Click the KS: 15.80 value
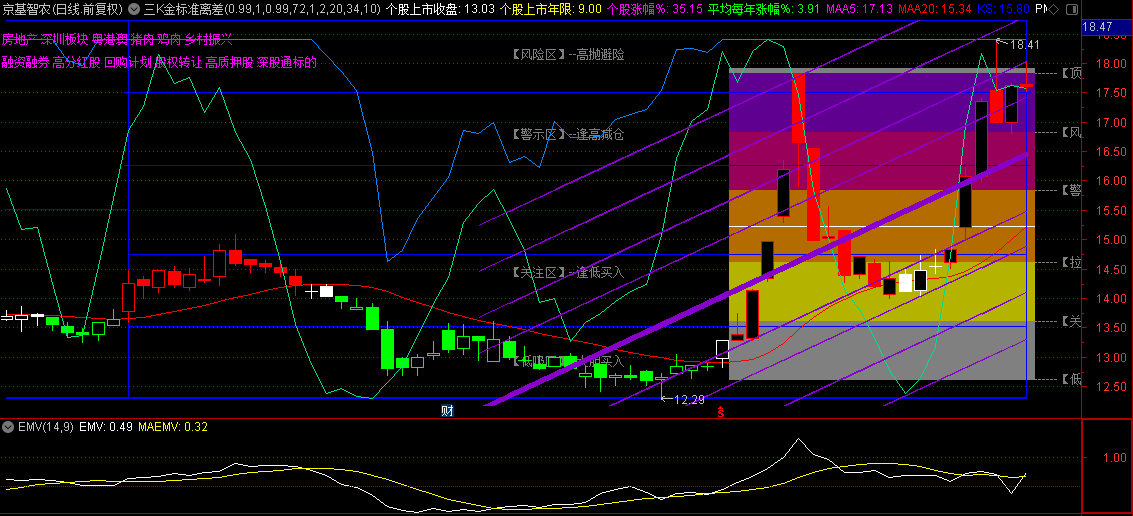 click(x=1004, y=9)
